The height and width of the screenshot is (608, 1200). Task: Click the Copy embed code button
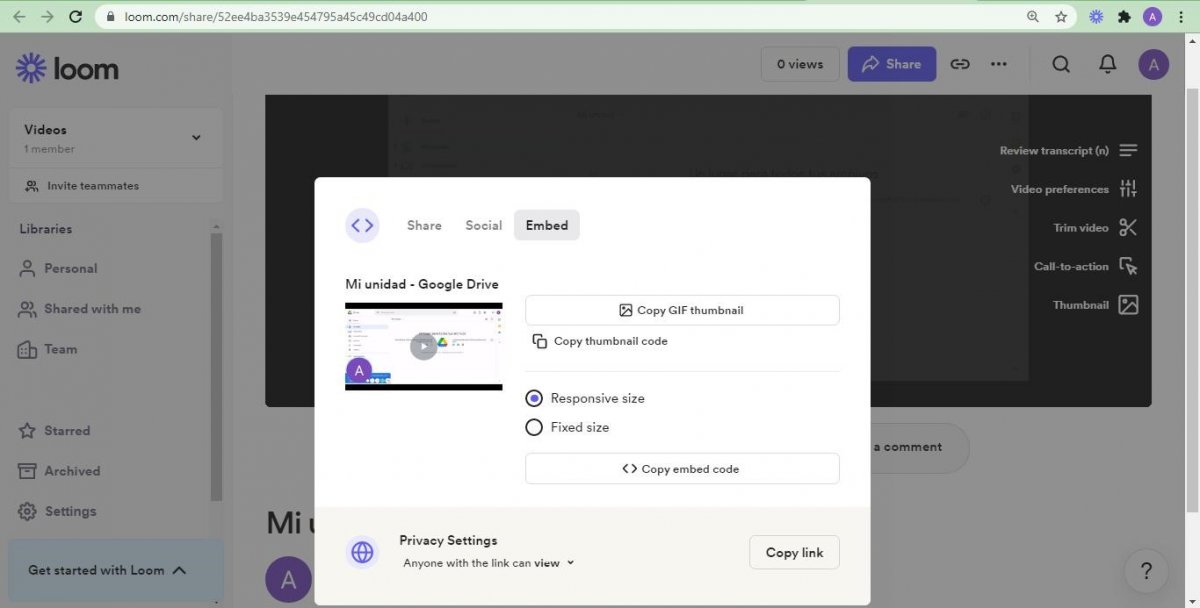[x=682, y=468]
